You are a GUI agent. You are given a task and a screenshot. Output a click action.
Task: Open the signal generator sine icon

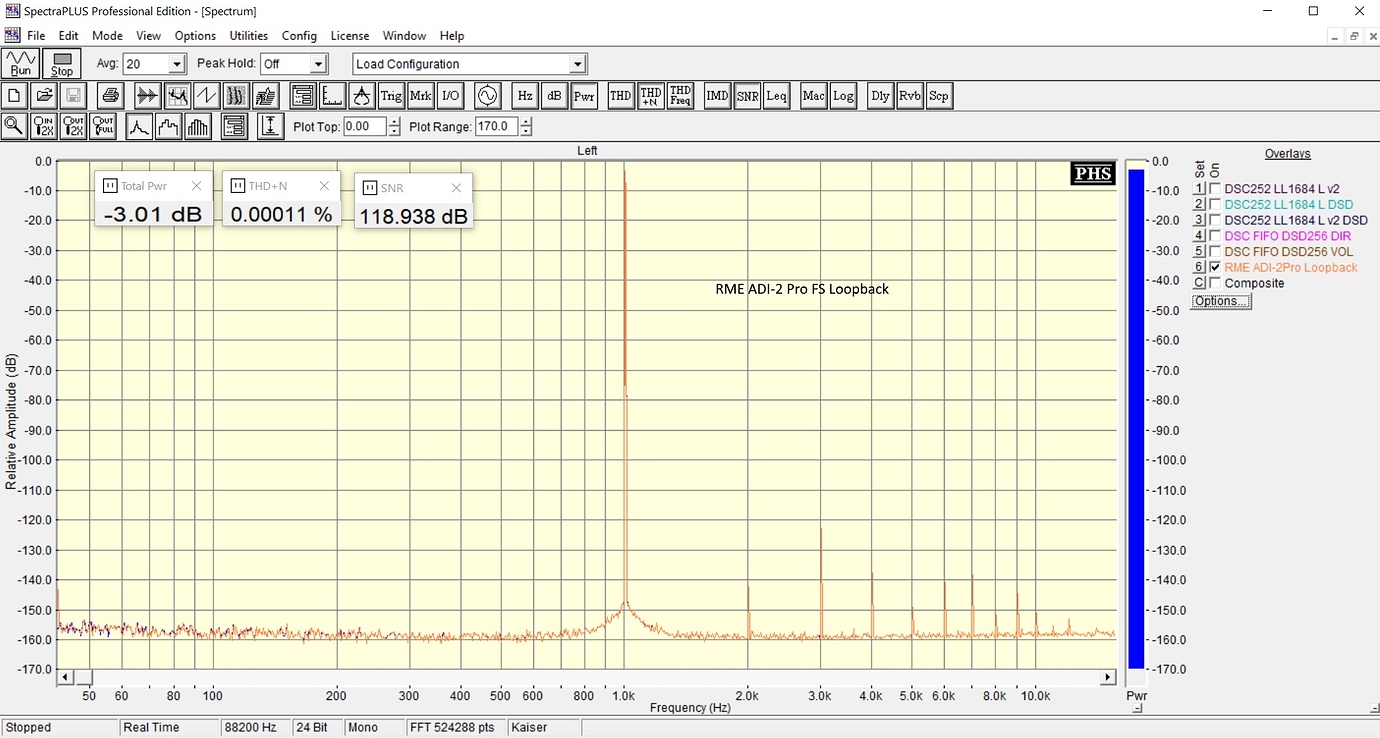(x=487, y=96)
